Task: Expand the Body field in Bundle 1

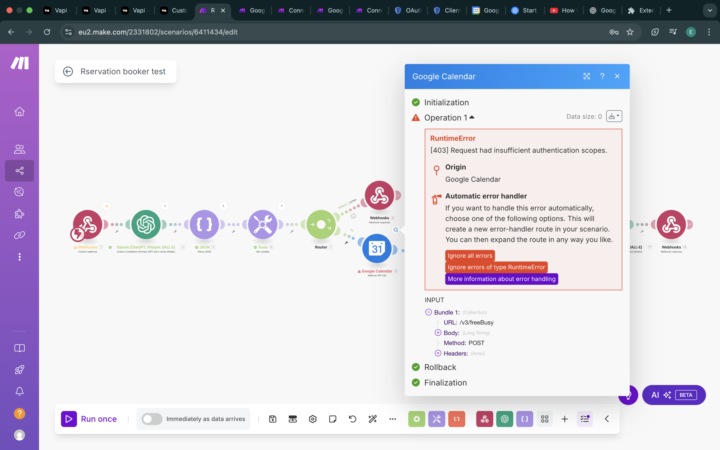Action: coord(438,332)
